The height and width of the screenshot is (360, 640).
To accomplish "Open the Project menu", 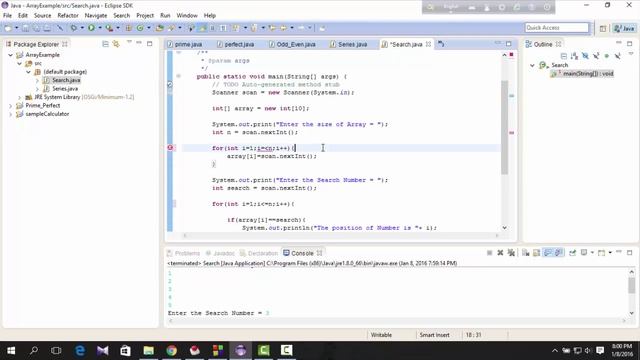I will (x=145, y=16).
